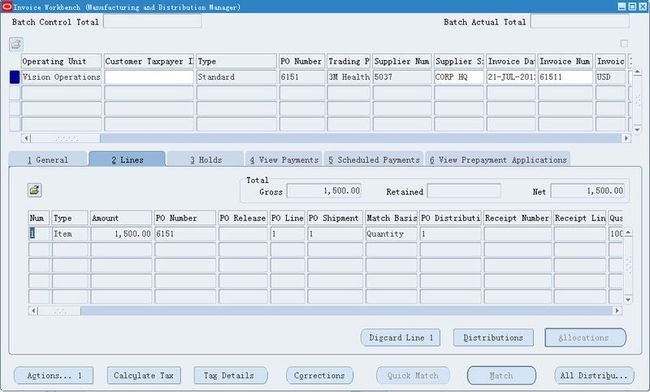
Task: Click the Calculate Tax button
Action: coord(143,375)
